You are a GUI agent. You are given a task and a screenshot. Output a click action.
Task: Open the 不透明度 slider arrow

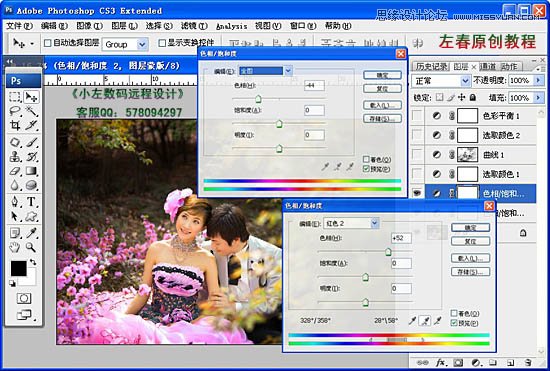coord(538,81)
